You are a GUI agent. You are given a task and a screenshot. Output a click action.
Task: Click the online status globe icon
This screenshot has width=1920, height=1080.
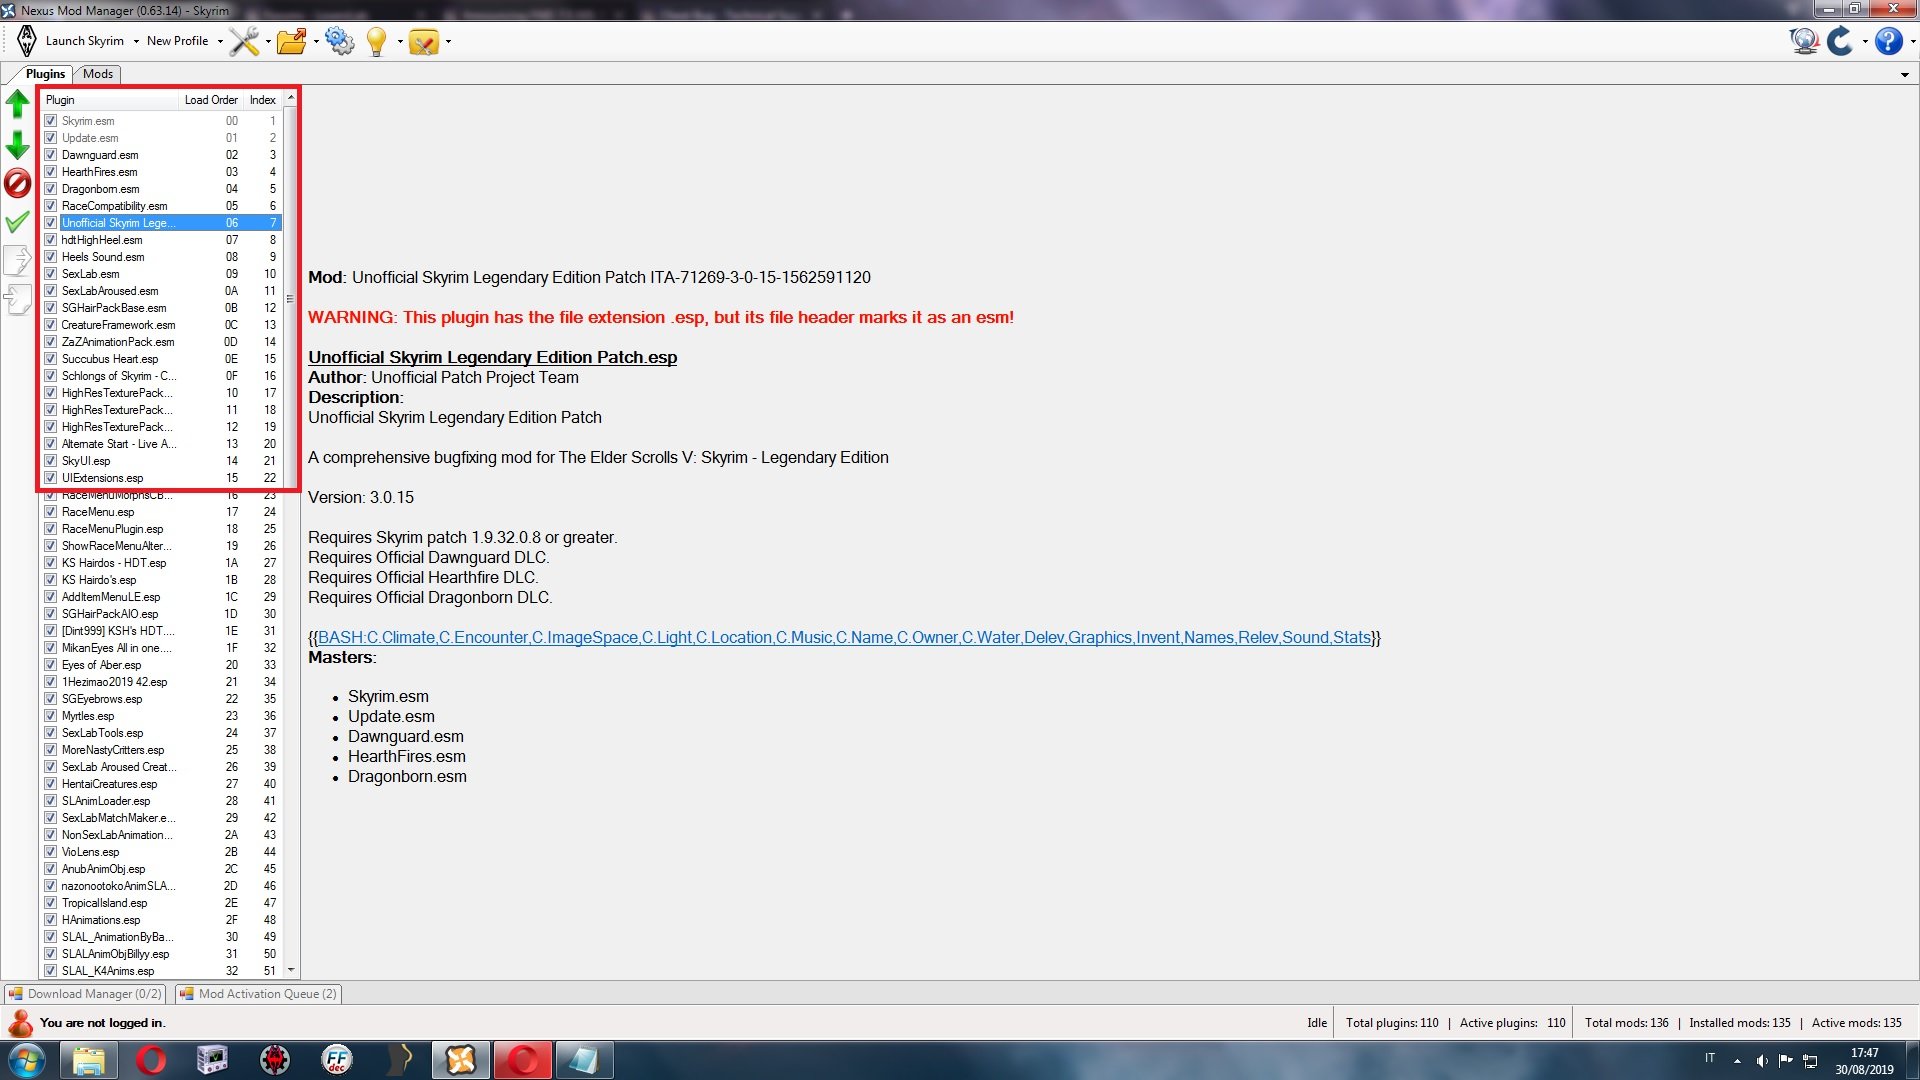point(1804,41)
